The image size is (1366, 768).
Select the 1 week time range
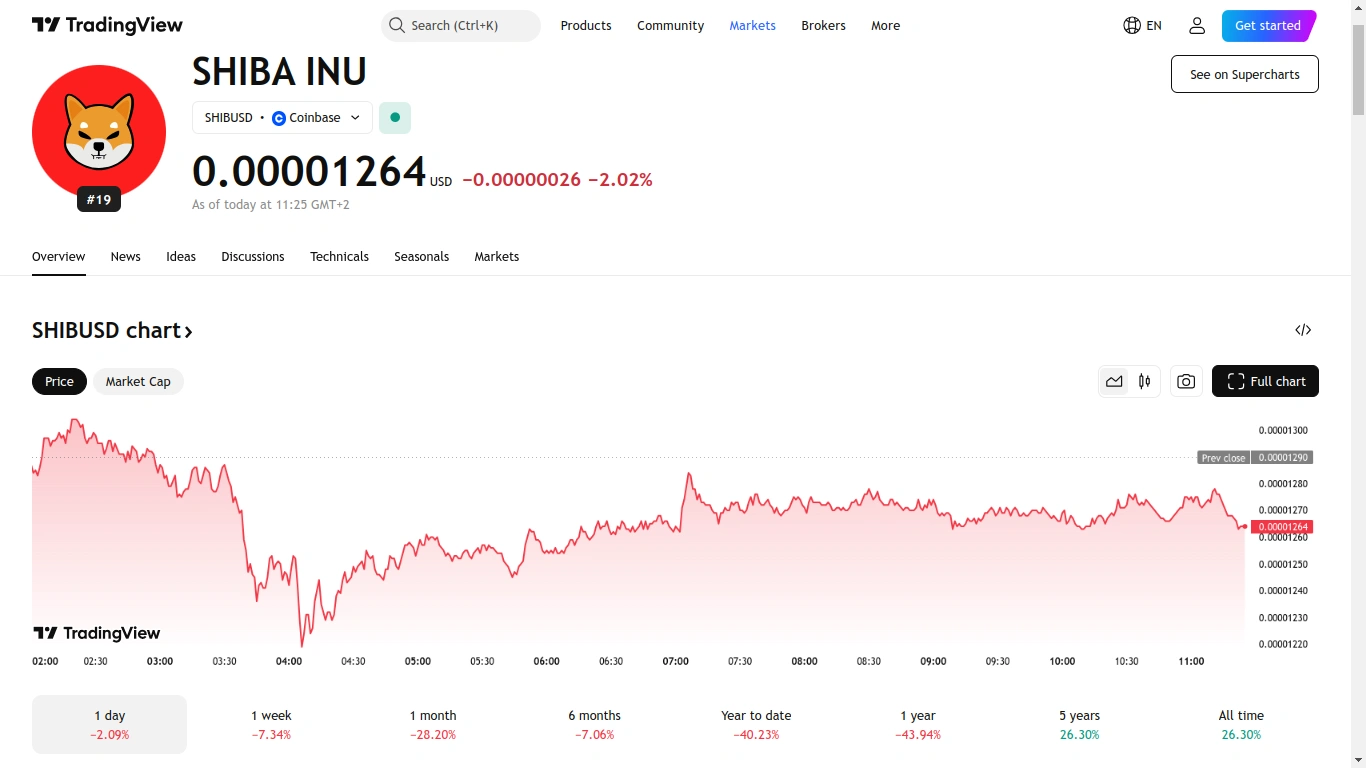click(x=271, y=724)
